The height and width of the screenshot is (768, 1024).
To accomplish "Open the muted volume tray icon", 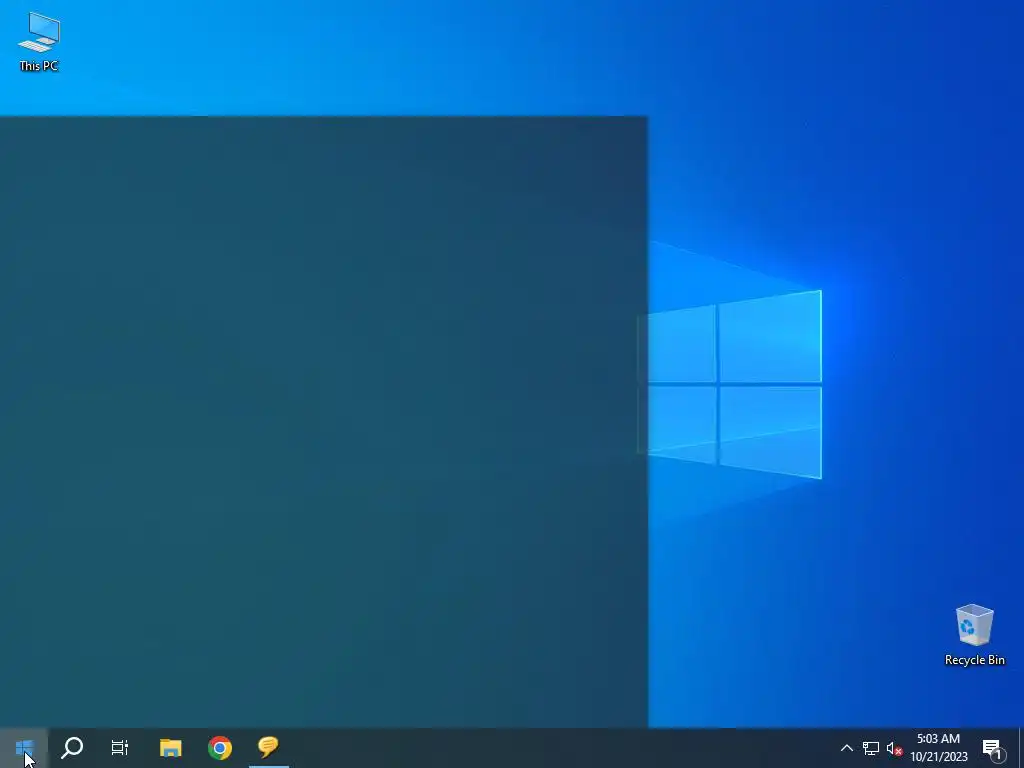I will 894,748.
